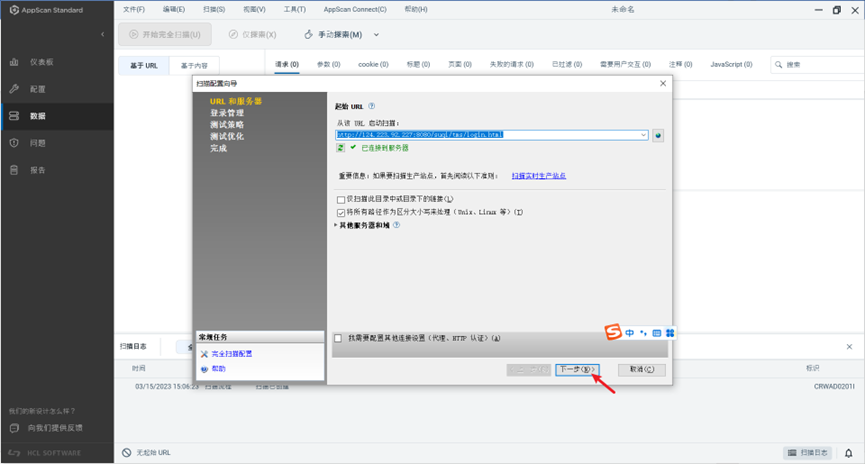Check 我需要配置其他连接设置 checkbox
The width and height of the screenshot is (865, 464).
click(338, 338)
